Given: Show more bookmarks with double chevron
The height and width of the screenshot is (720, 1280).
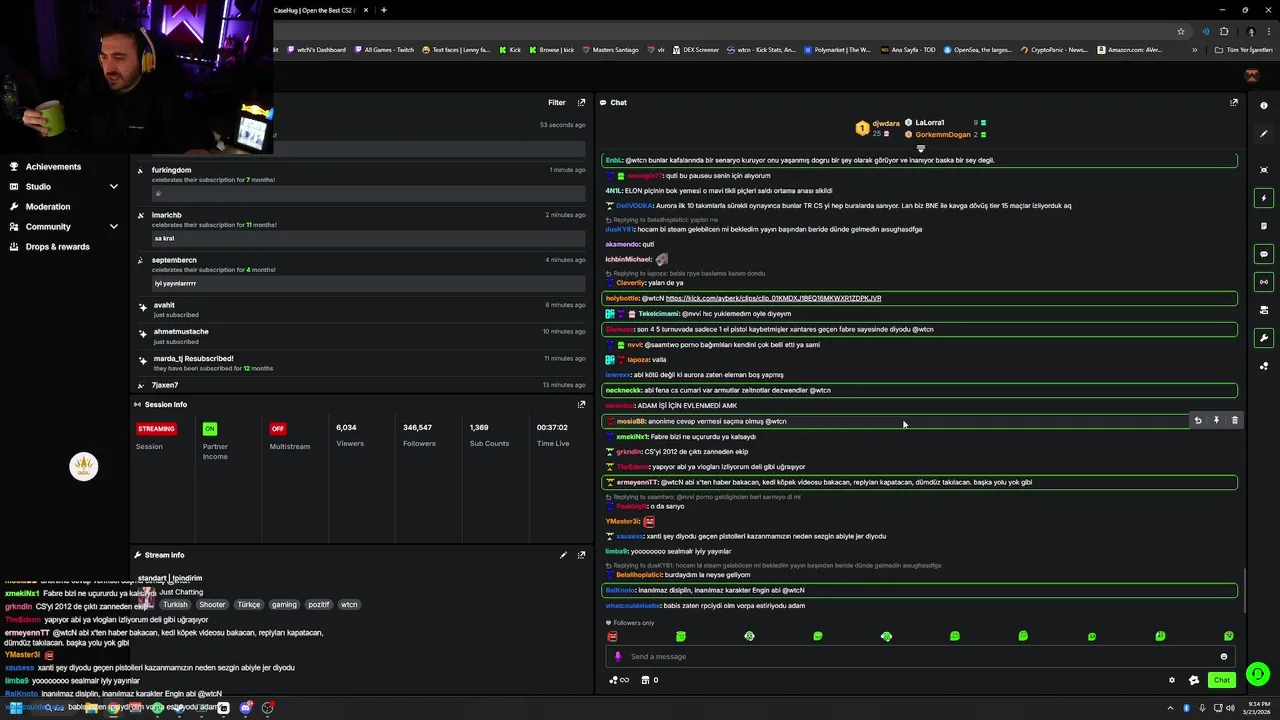Looking at the screenshot, I should pos(1194,50).
